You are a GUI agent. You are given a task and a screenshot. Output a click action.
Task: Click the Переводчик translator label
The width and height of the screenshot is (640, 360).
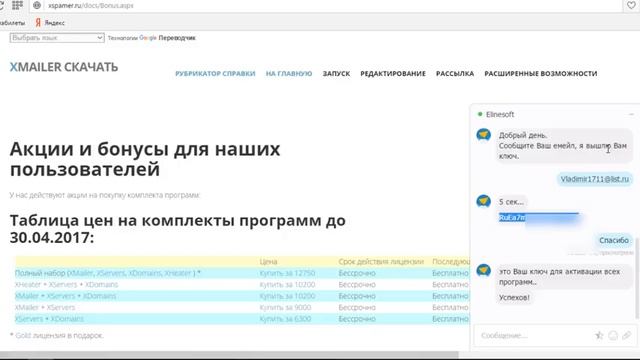pos(177,38)
